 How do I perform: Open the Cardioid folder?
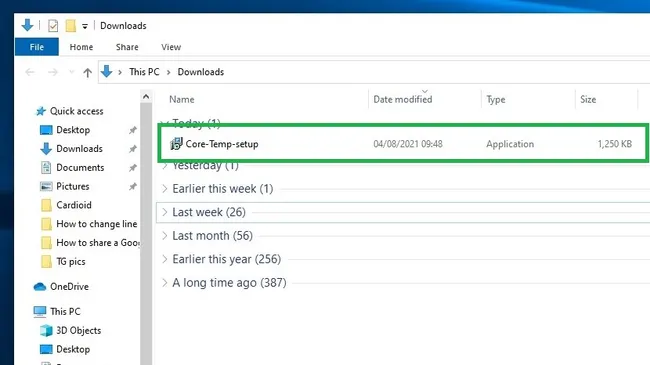click(74, 205)
